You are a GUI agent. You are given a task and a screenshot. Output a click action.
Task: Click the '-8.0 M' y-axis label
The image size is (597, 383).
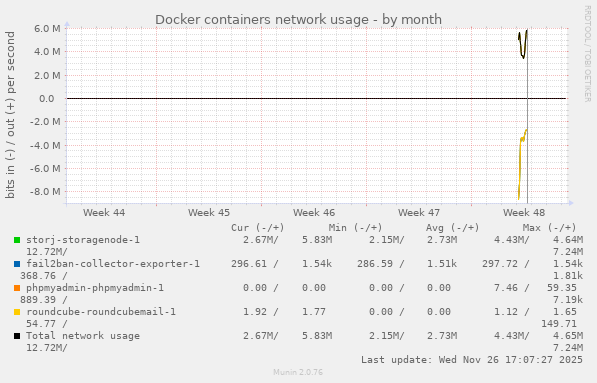coord(45,192)
